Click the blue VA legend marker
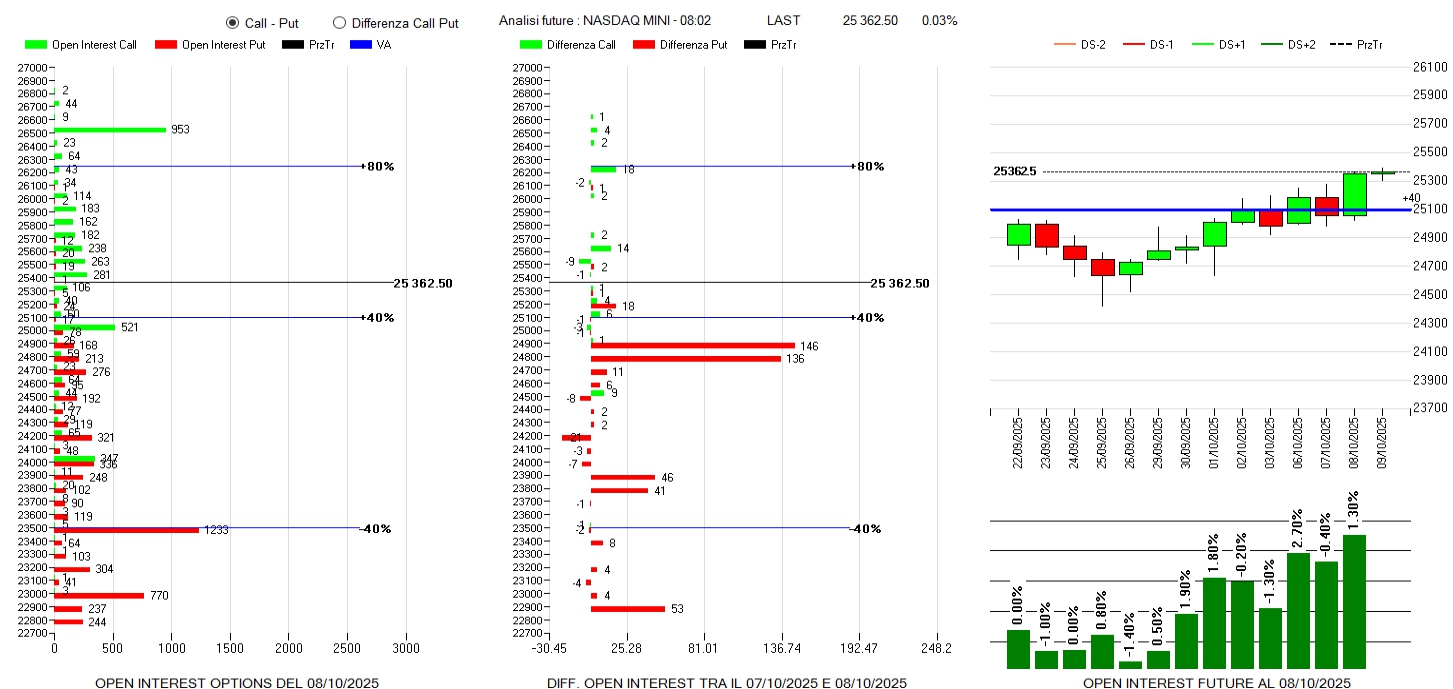Screen dimensions: 1453x689 (x=360, y=45)
